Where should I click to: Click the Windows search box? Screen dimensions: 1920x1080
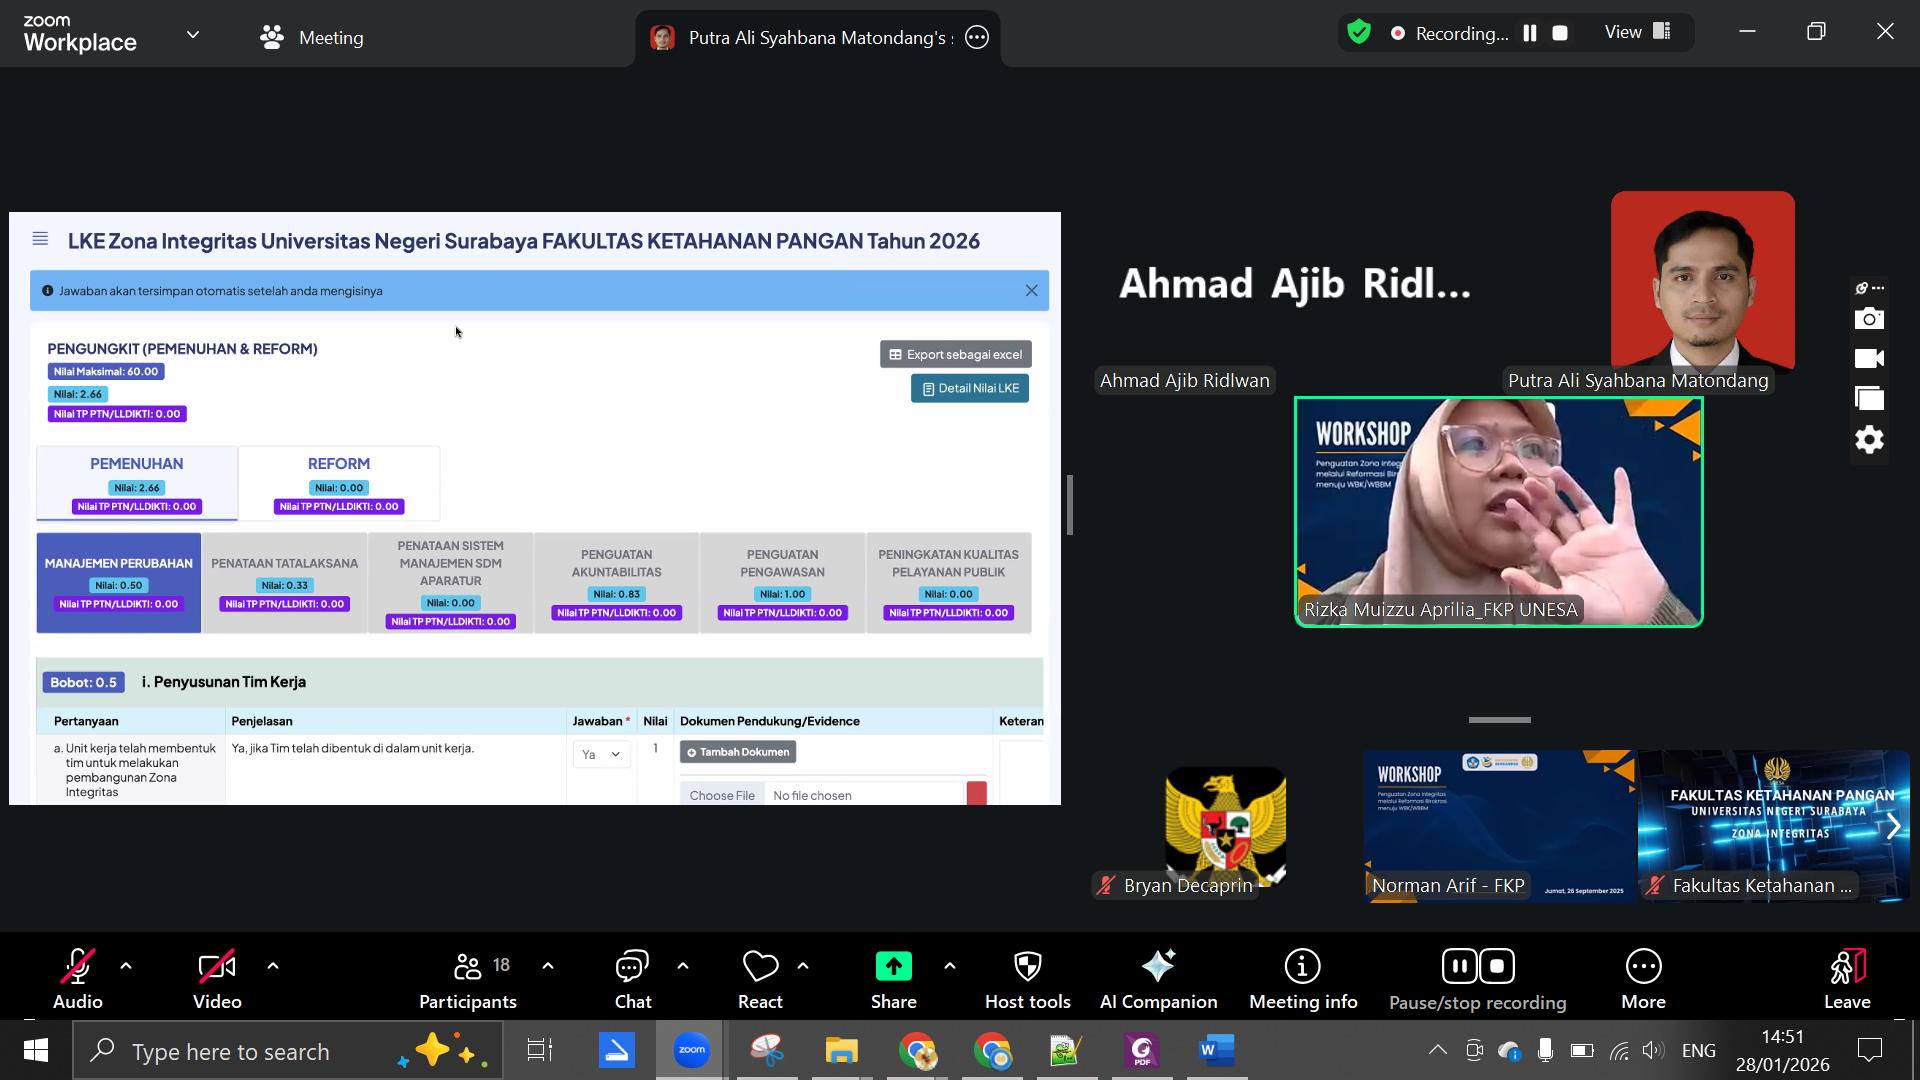(230, 1051)
